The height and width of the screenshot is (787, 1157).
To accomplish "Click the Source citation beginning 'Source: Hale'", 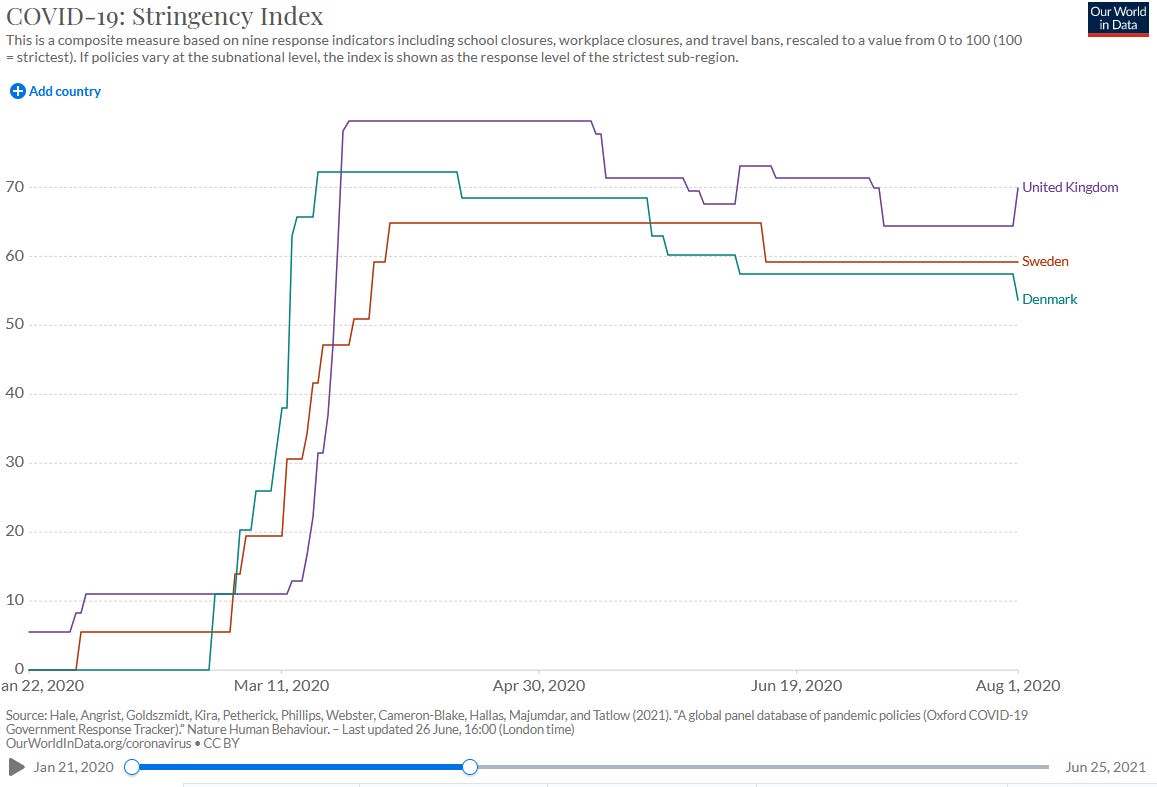I will coord(517,722).
